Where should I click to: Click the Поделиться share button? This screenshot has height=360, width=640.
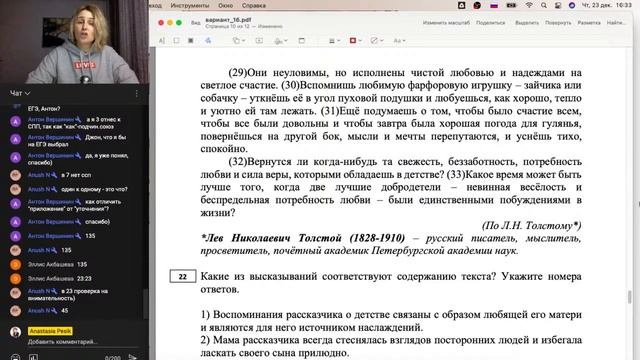(x=491, y=23)
